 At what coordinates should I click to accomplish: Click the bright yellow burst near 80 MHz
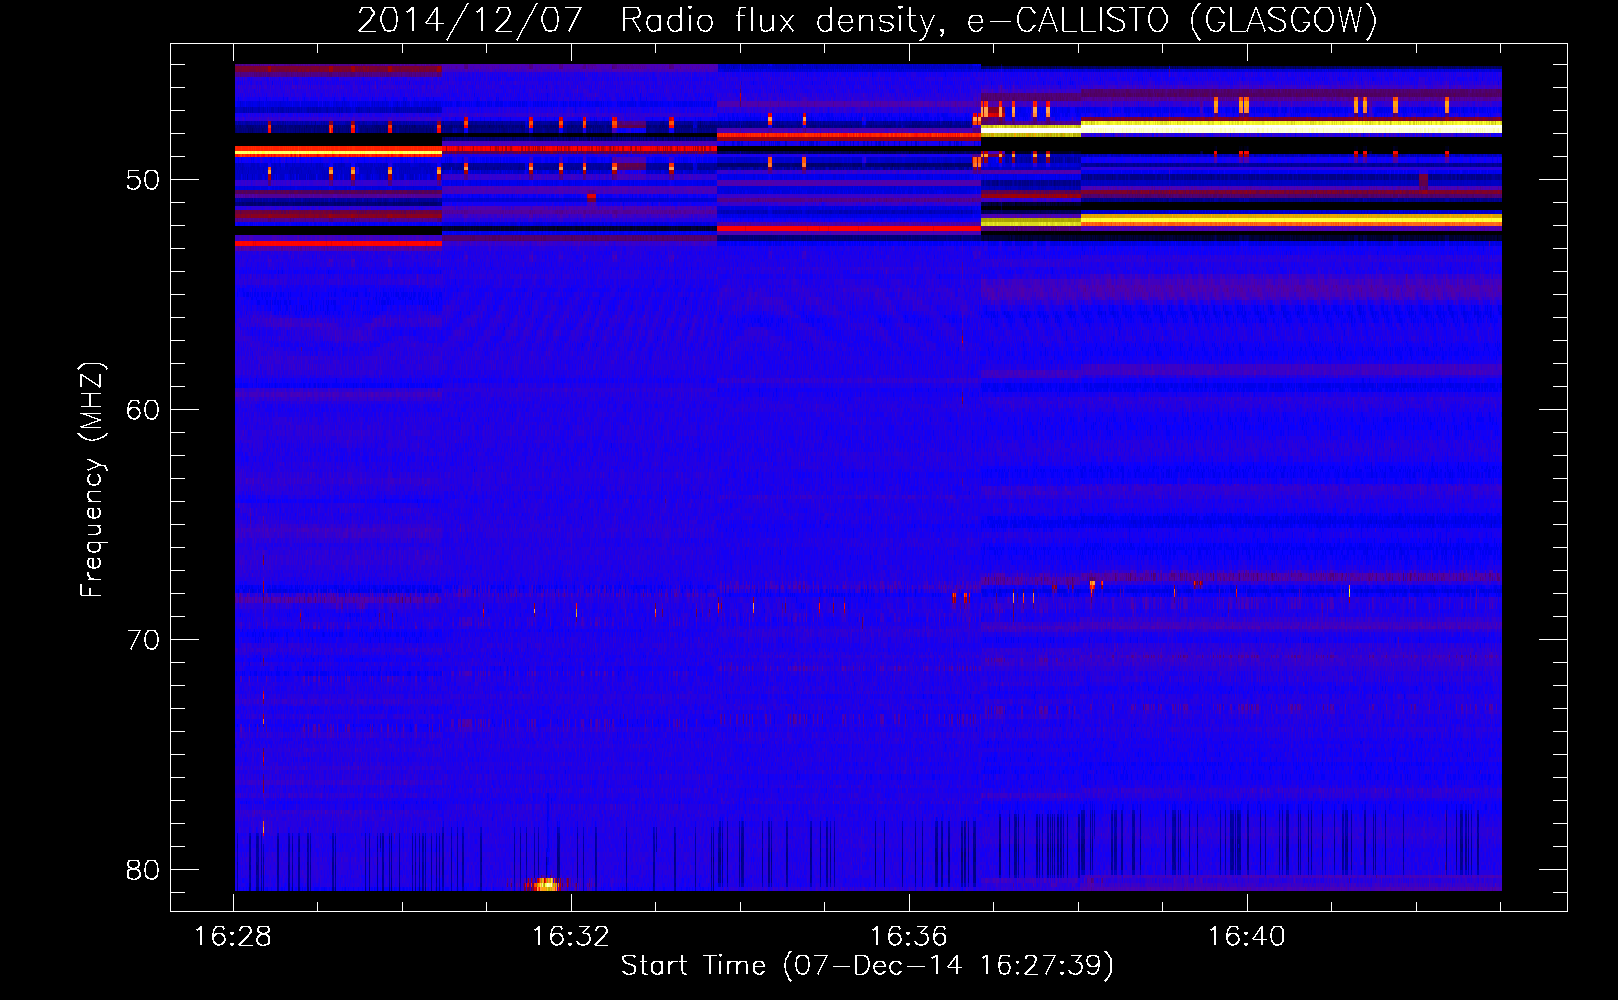pyautogui.click(x=546, y=884)
